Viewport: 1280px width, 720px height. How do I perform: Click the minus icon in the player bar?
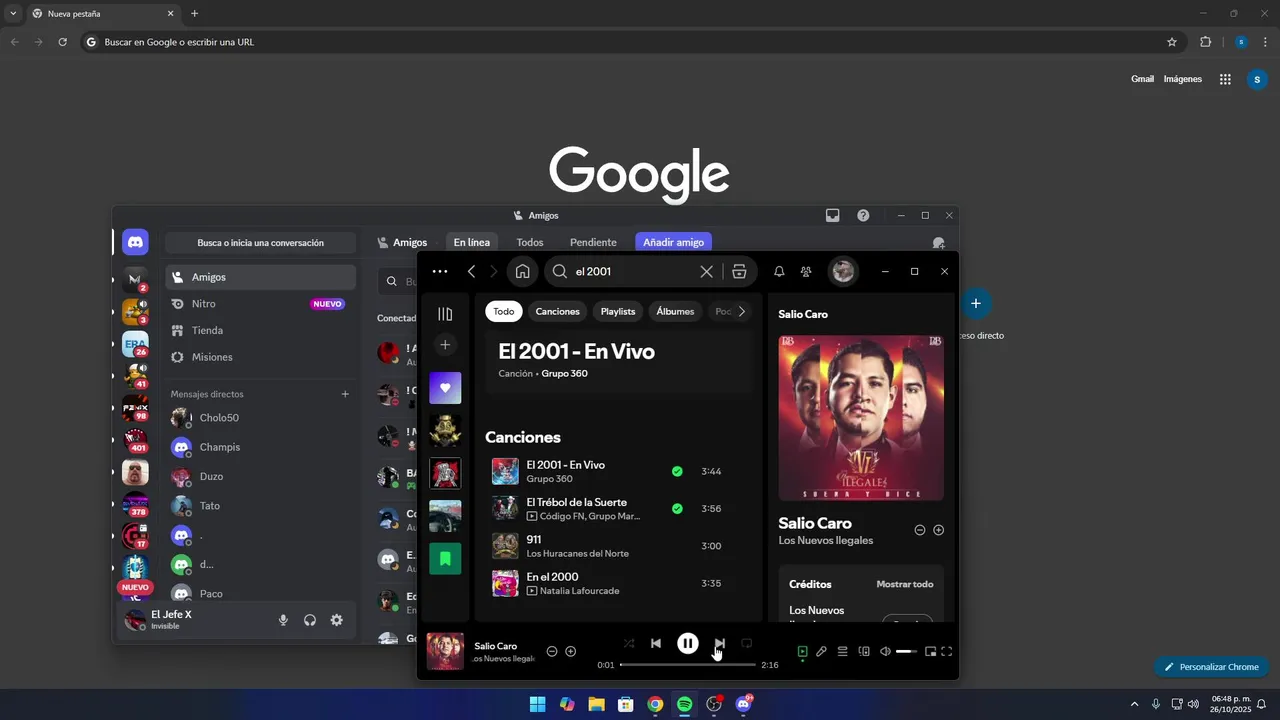[552, 652]
